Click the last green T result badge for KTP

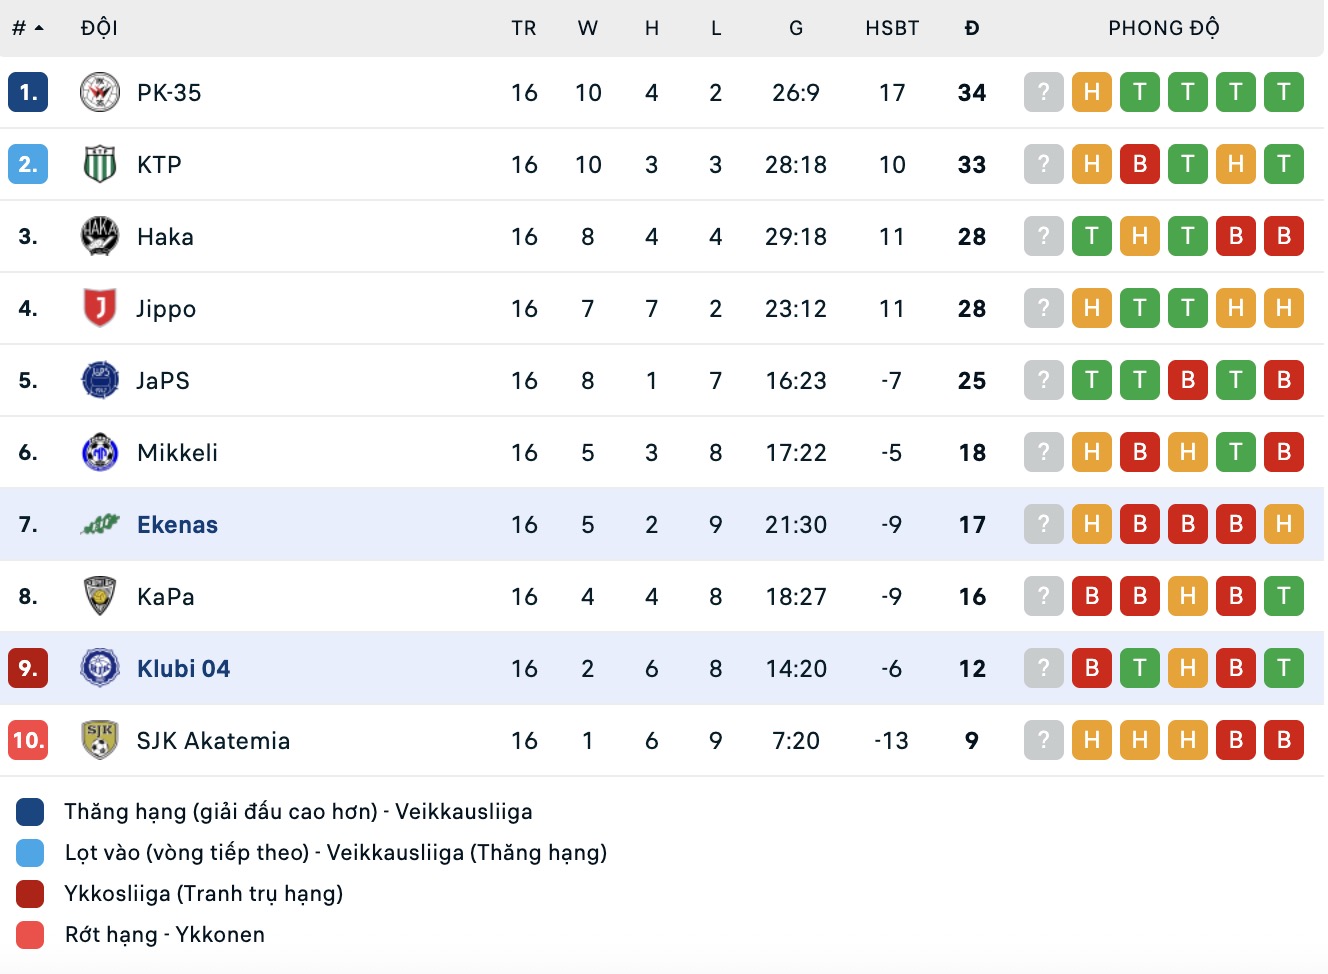[x=1284, y=165]
